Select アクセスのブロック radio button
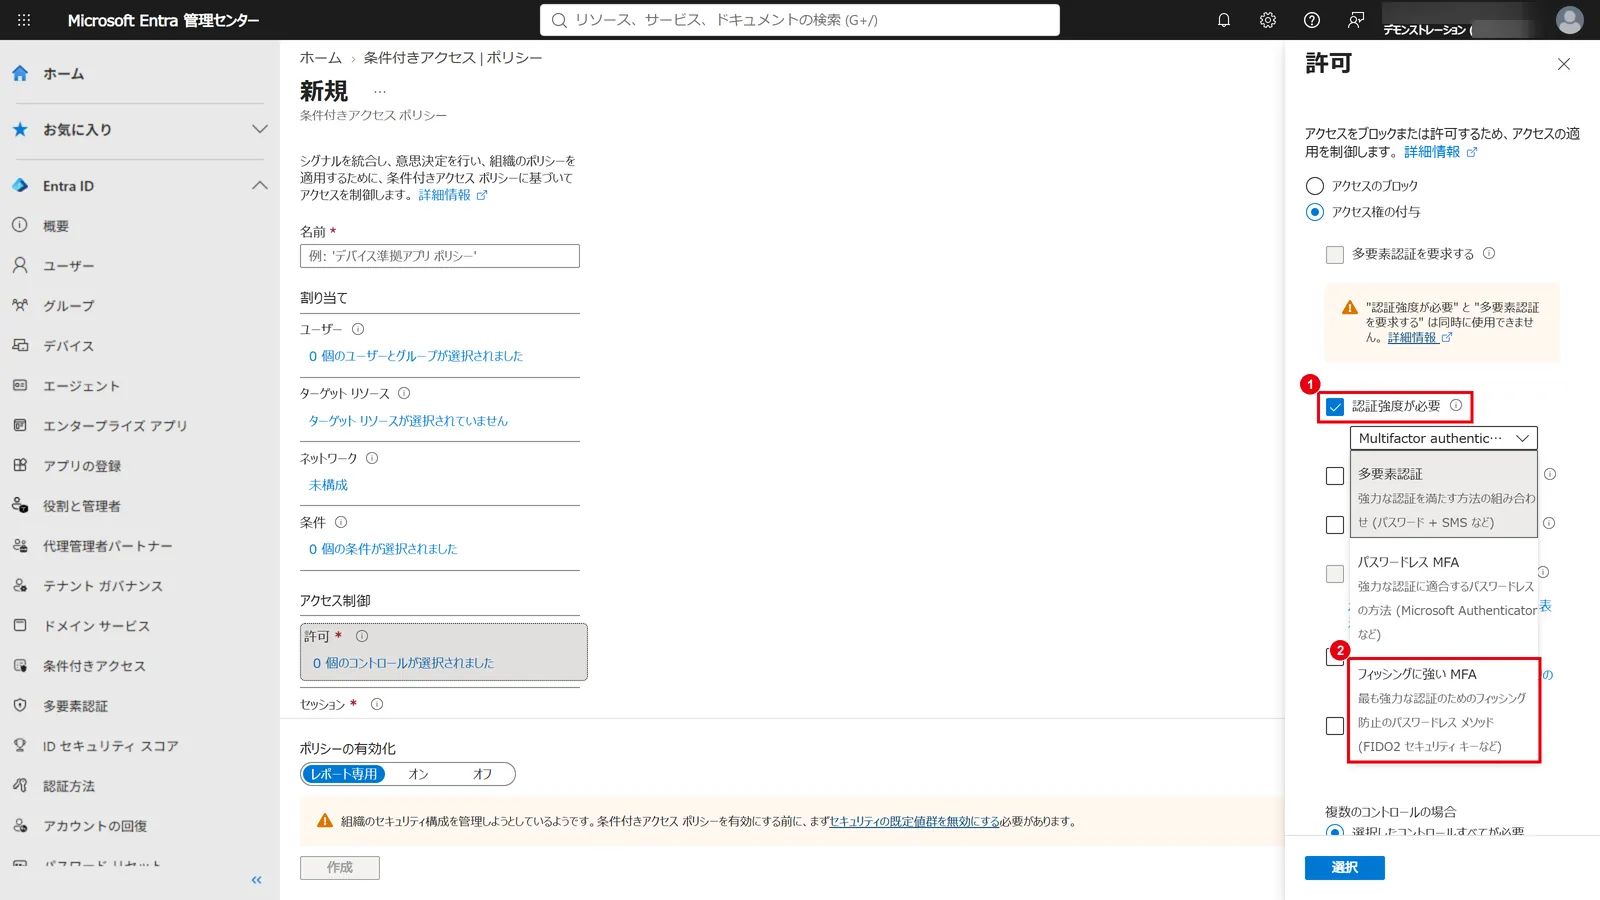Image resolution: width=1600 pixels, height=900 pixels. click(x=1315, y=186)
